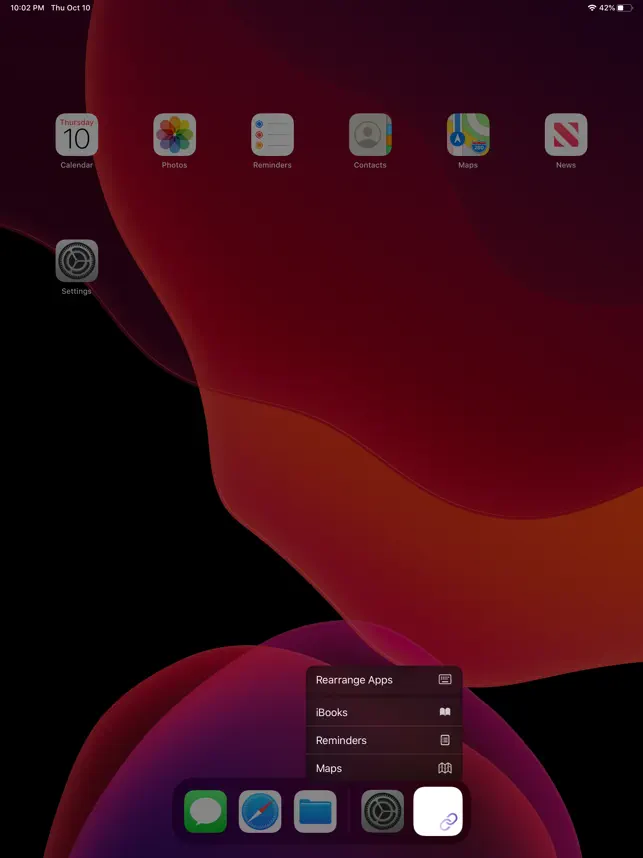Open the Settings icon in the dock
This screenshot has height=858, width=643.
click(383, 811)
